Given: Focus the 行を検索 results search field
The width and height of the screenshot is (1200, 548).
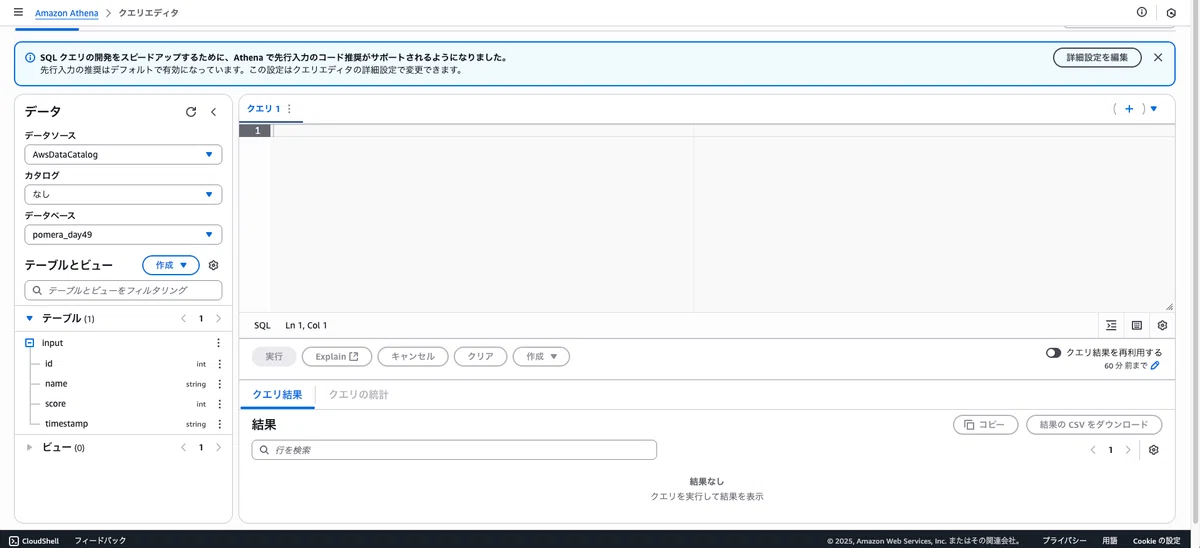Looking at the screenshot, I should point(454,450).
